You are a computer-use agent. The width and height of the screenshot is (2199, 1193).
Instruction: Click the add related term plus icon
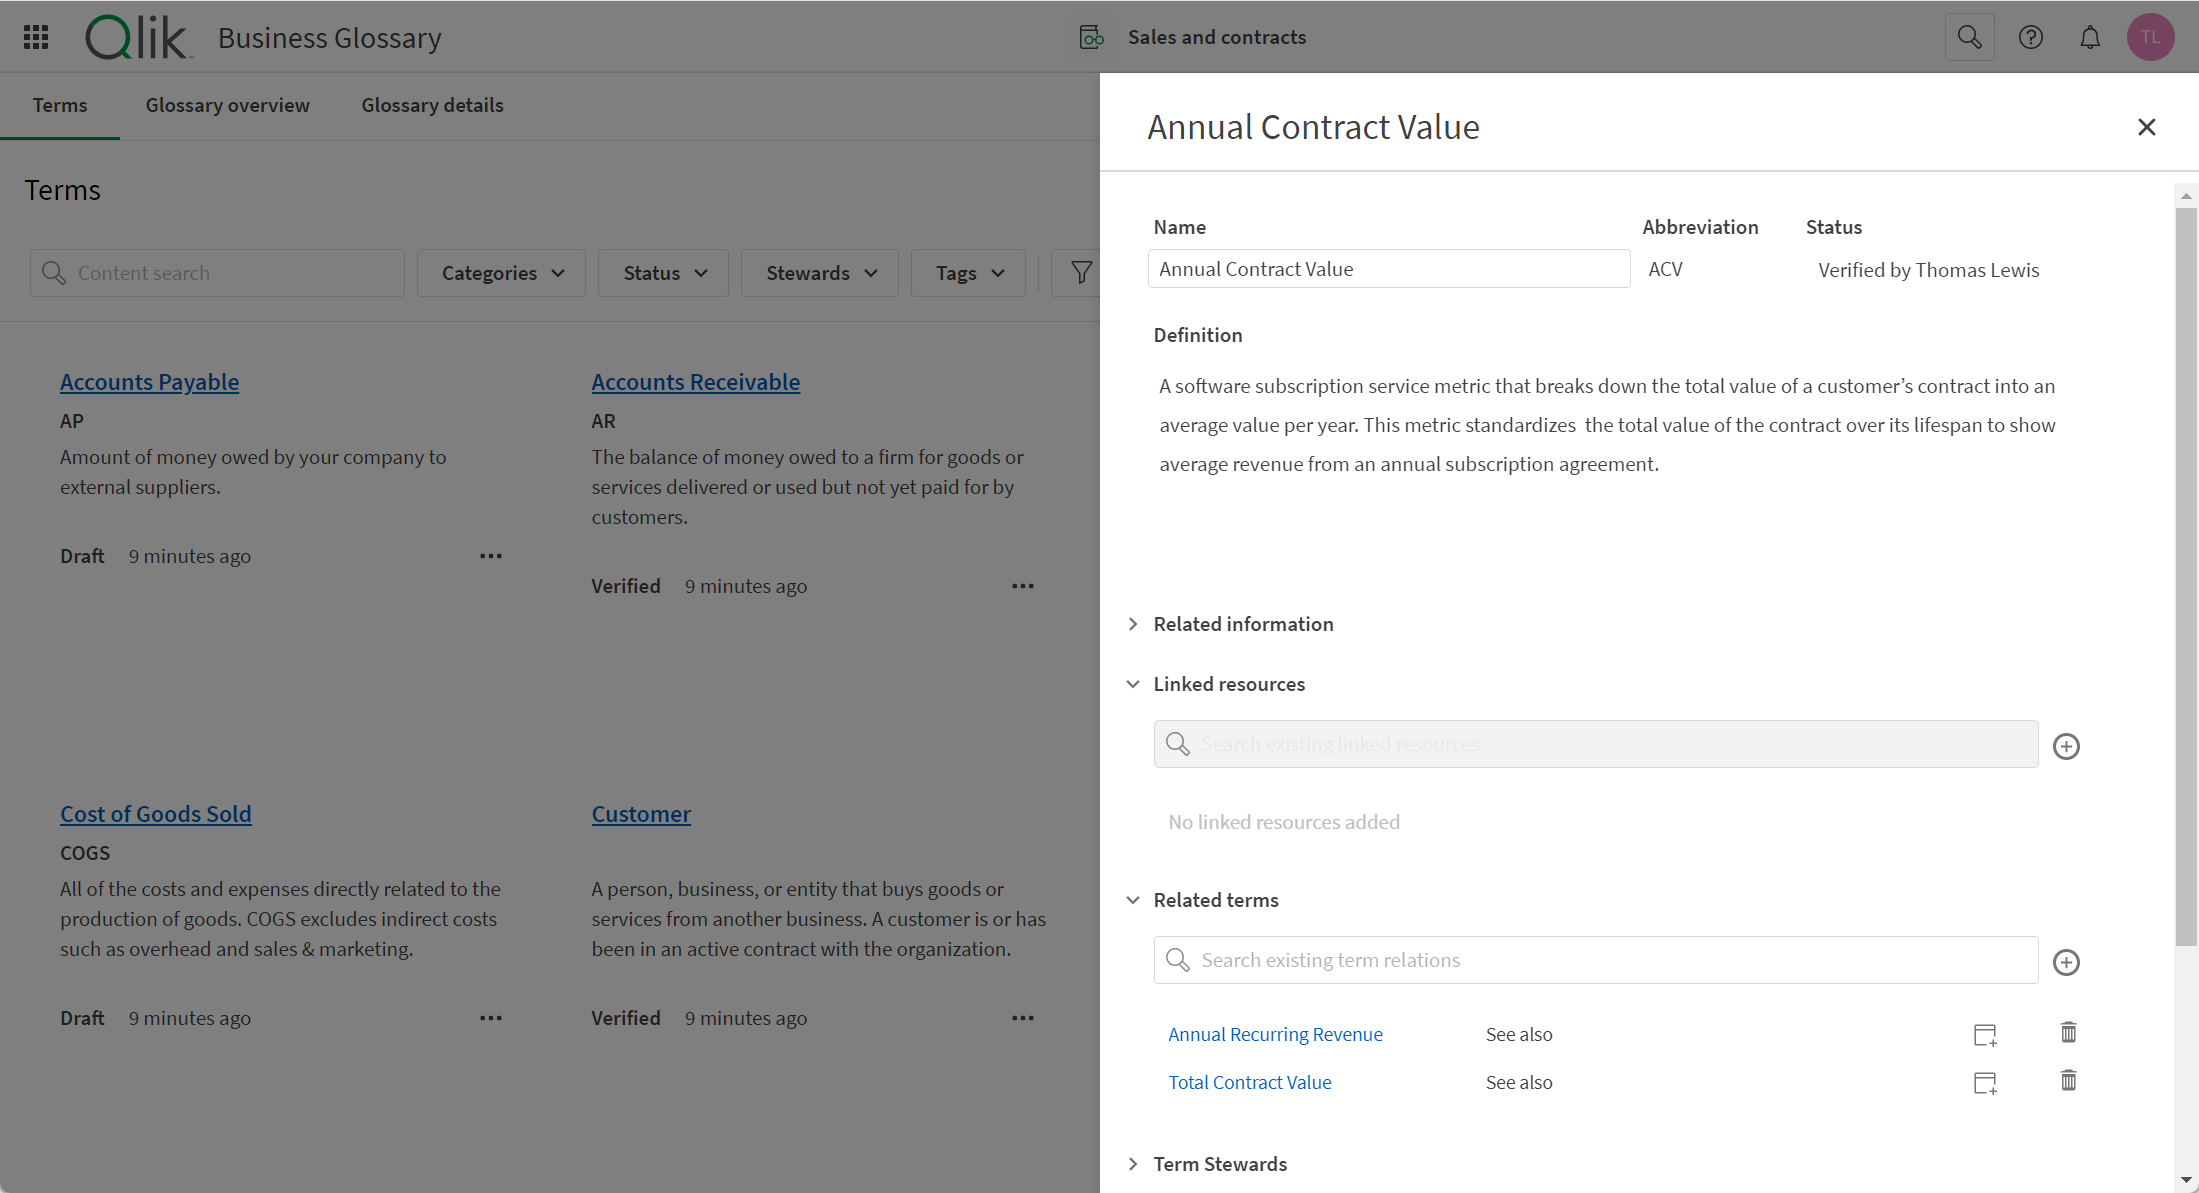tap(2067, 962)
